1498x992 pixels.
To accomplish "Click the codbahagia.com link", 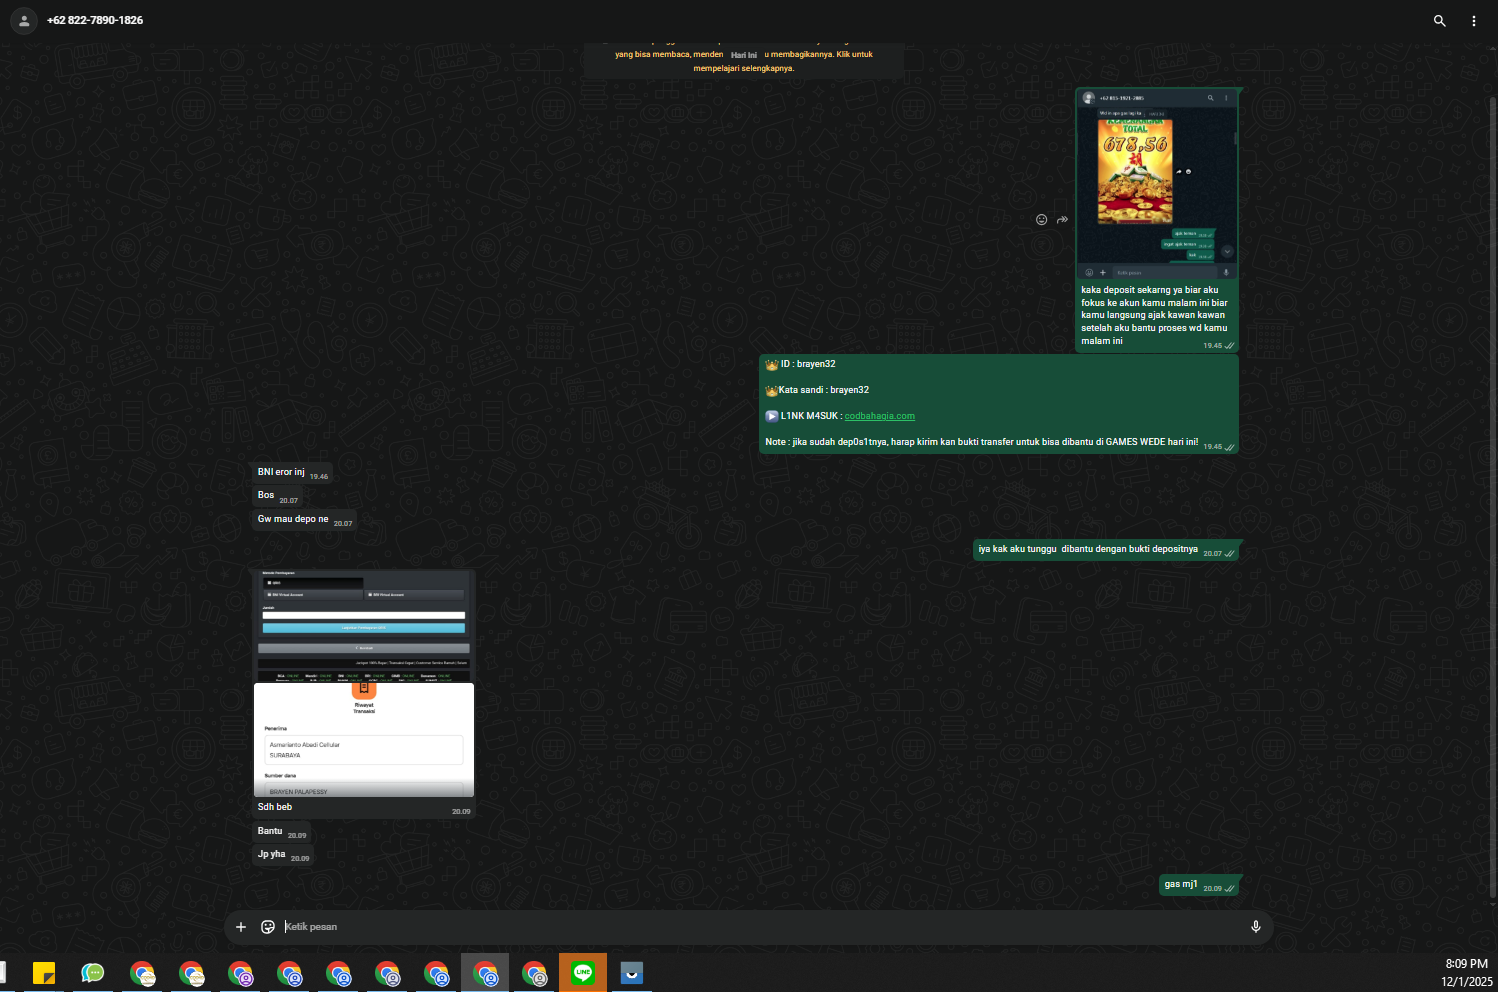I will (880, 416).
